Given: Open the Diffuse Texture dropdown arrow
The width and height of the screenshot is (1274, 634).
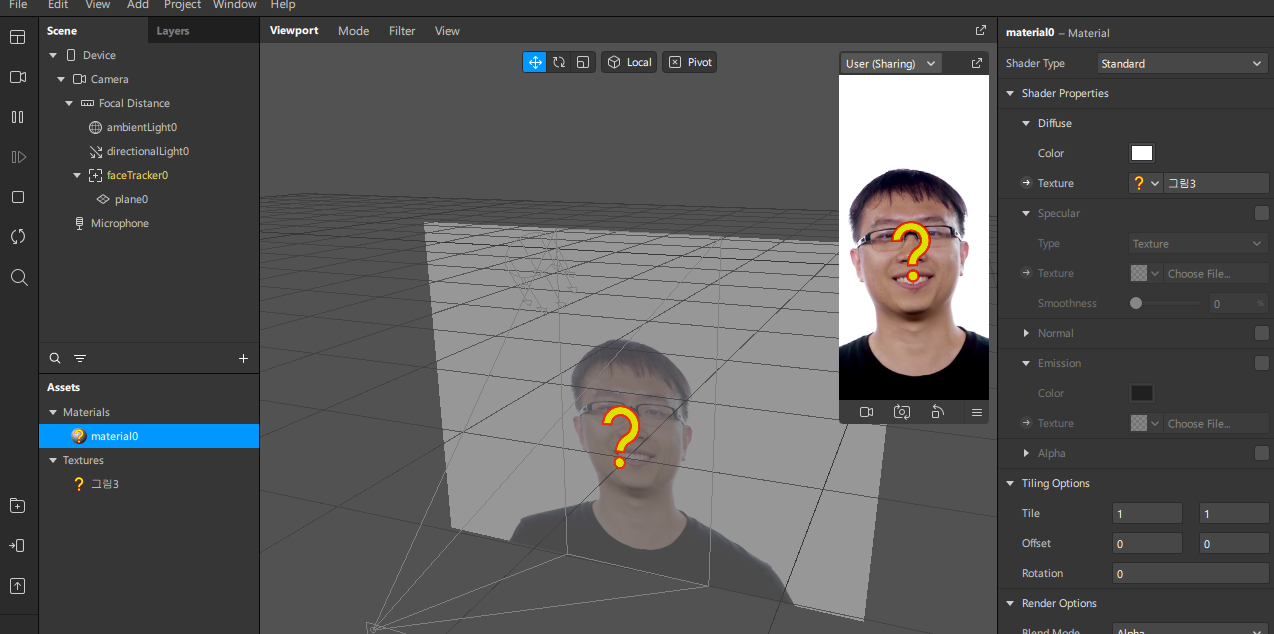Looking at the screenshot, I should (x=1156, y=183).
